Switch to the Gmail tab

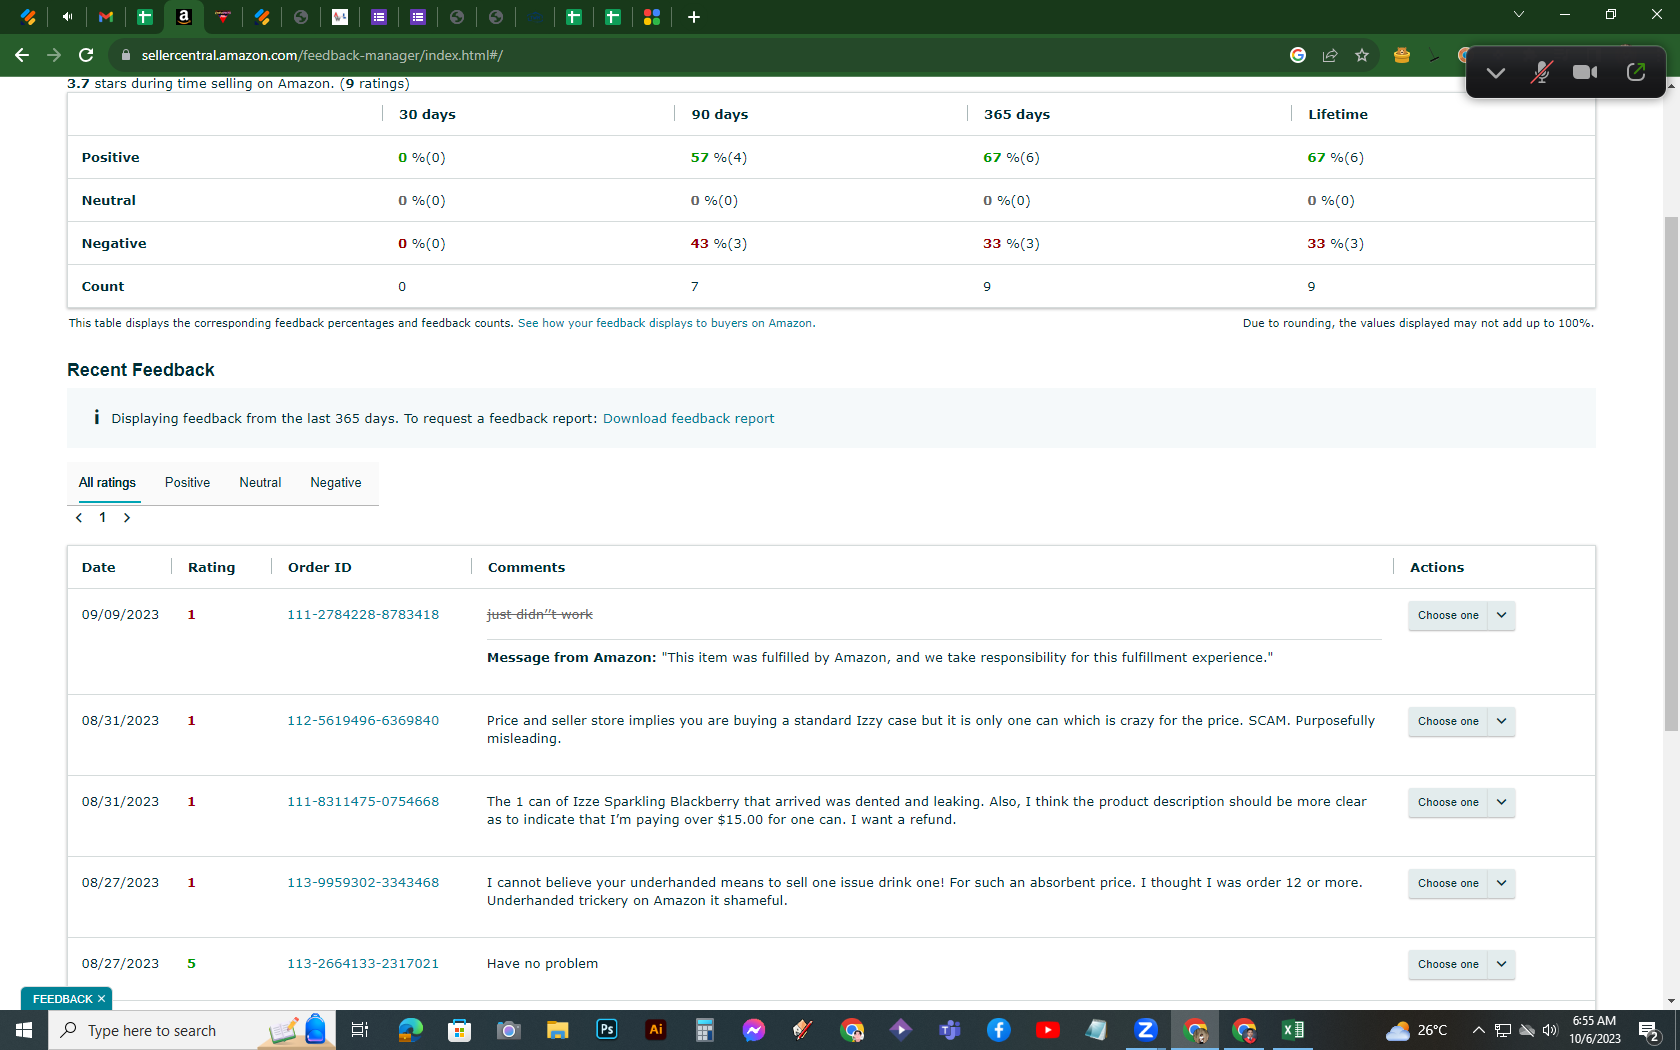[106, 17]
